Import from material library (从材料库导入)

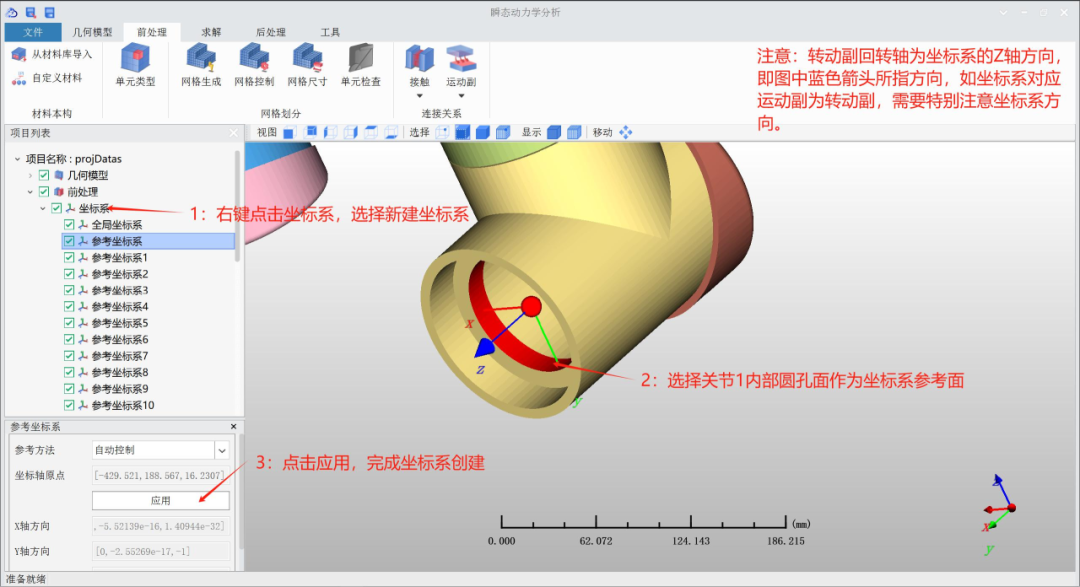pos(52,54)
